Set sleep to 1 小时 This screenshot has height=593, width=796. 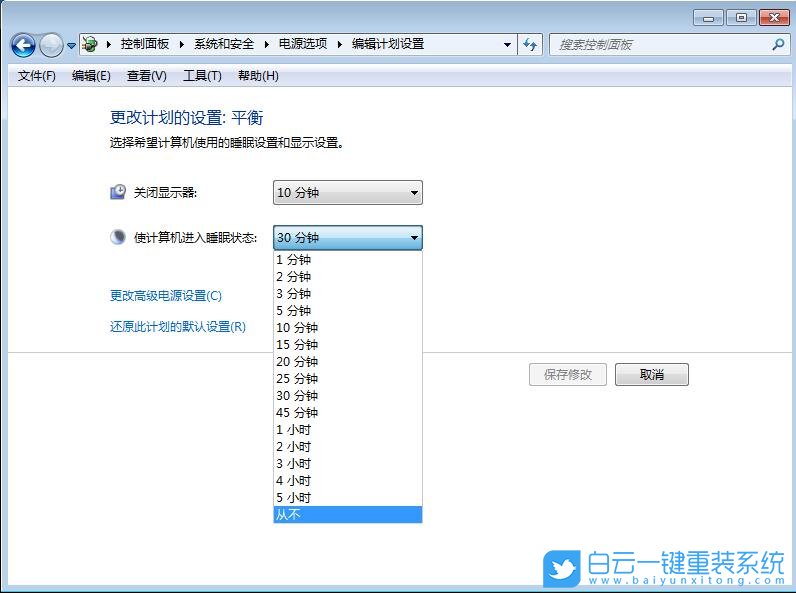point(348,430)
